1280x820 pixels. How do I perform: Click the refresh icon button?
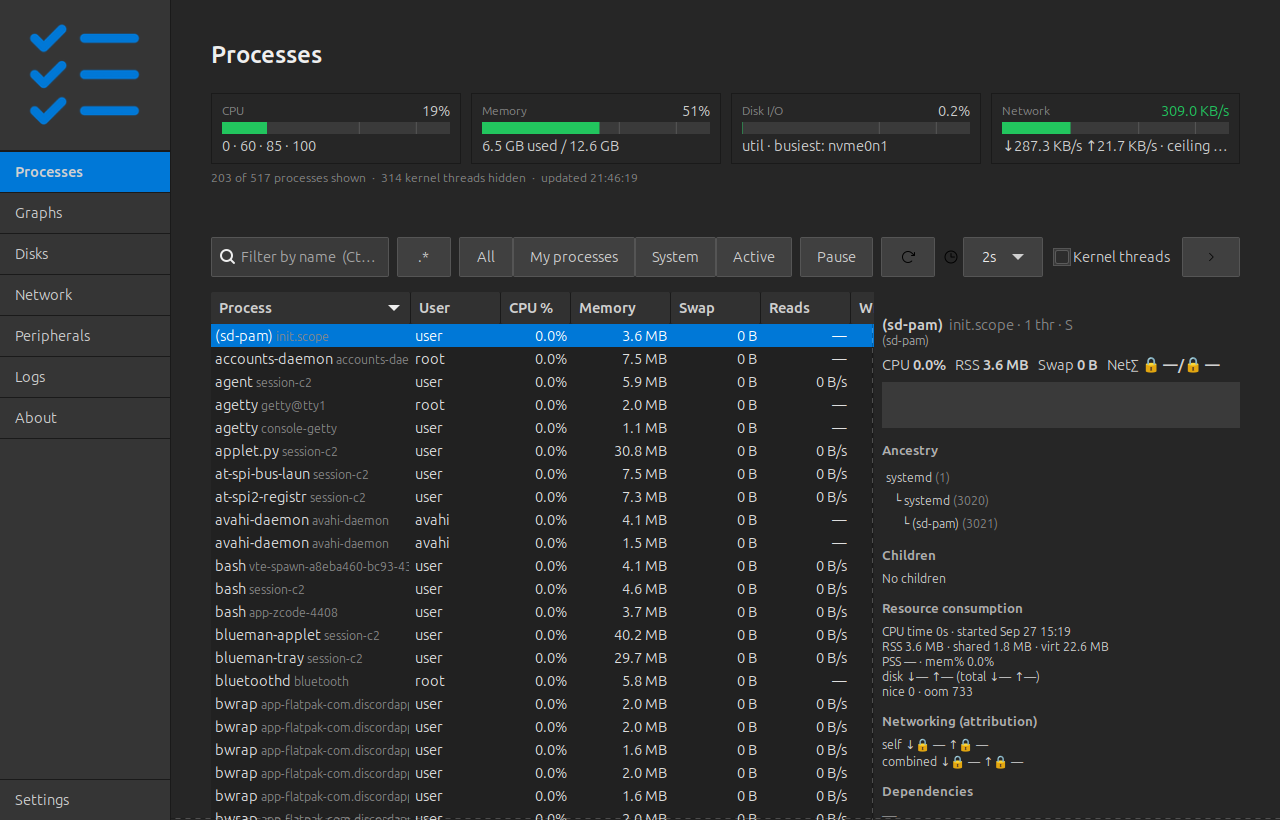pyautogui.click(x=908, y=257)
